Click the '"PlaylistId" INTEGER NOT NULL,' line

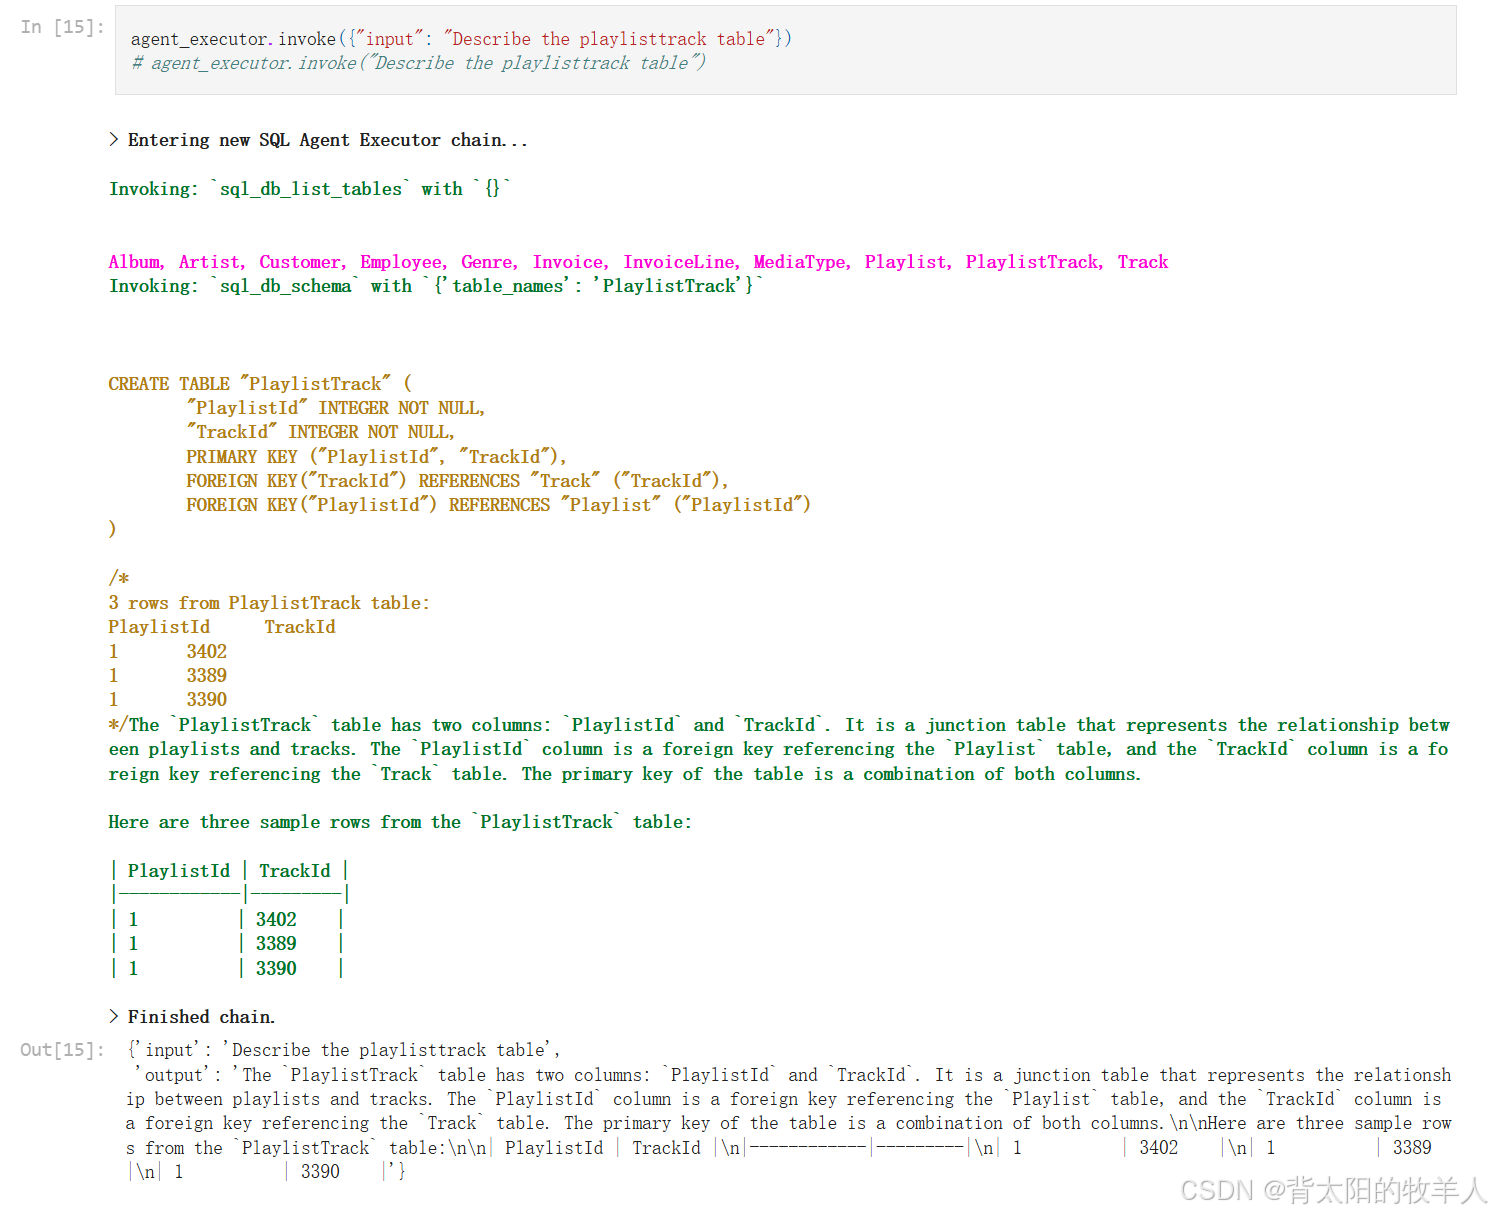click(336, 408)
